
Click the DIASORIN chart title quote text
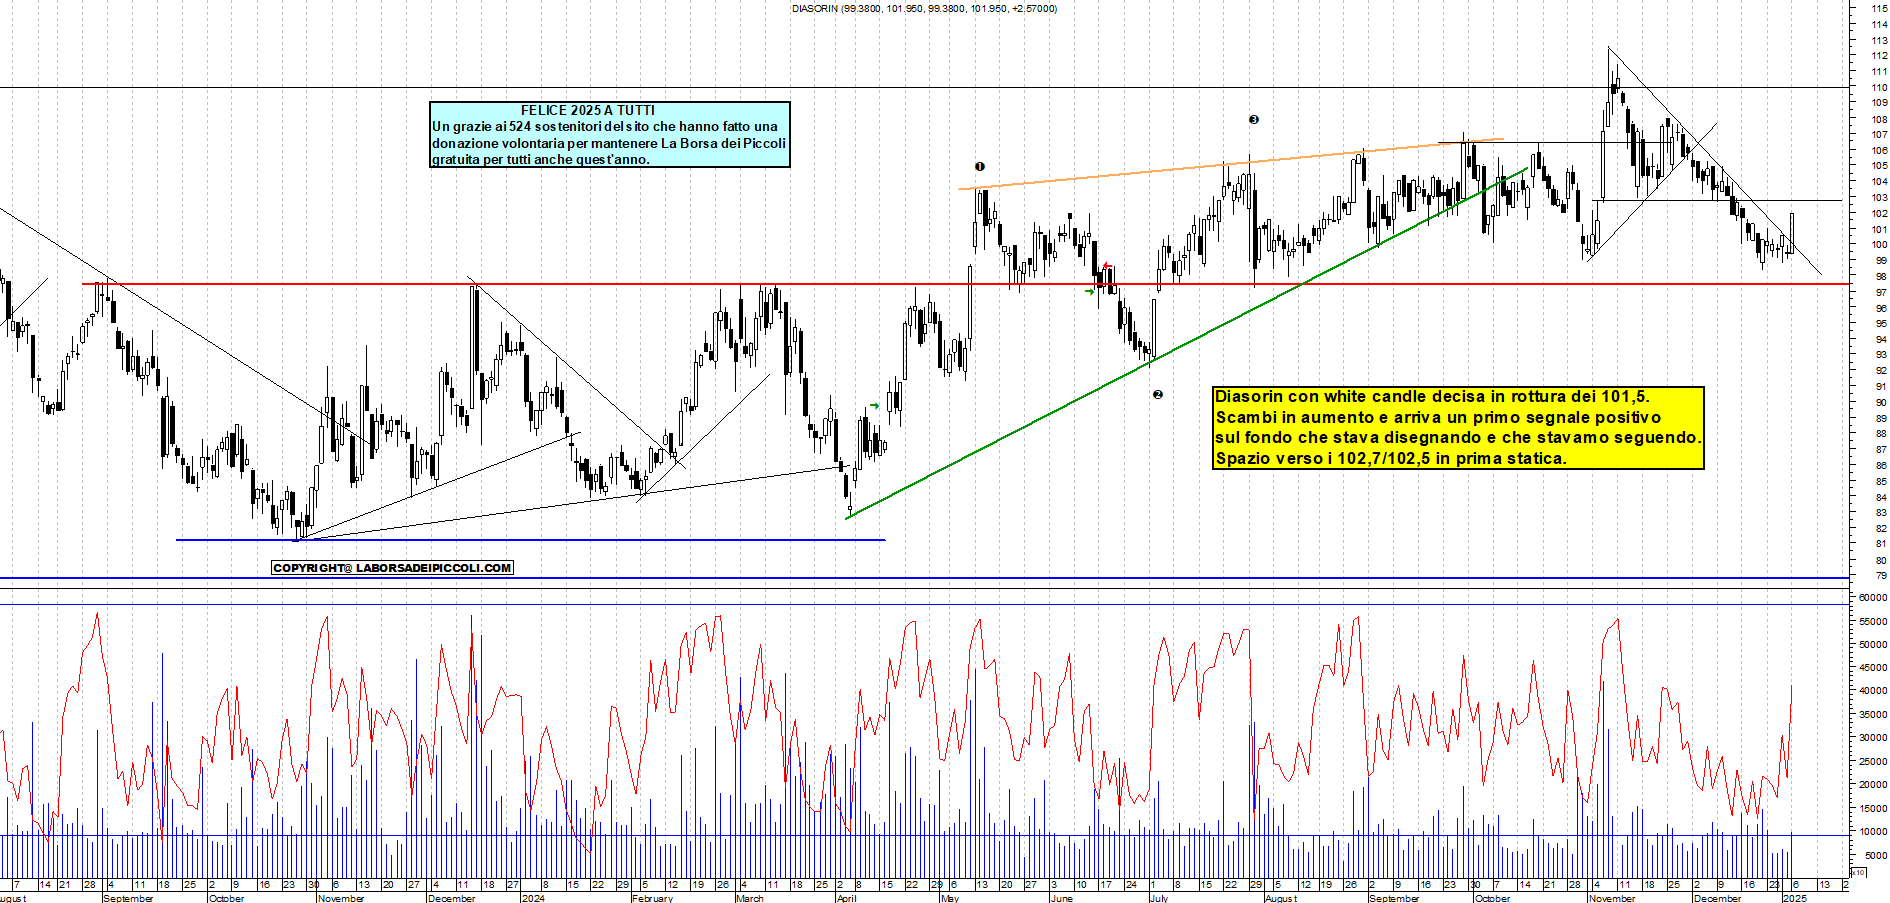point(924,9)
